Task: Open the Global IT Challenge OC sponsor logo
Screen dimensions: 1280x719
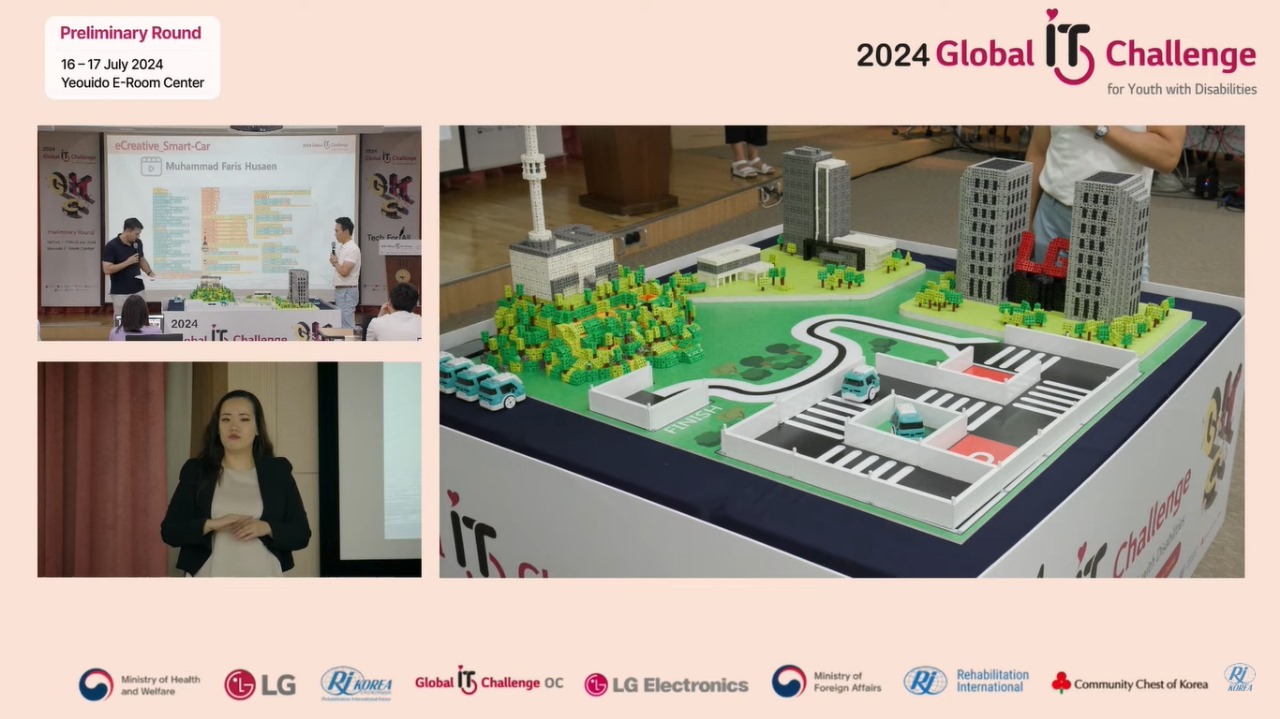Action: [x=489, y=682]
